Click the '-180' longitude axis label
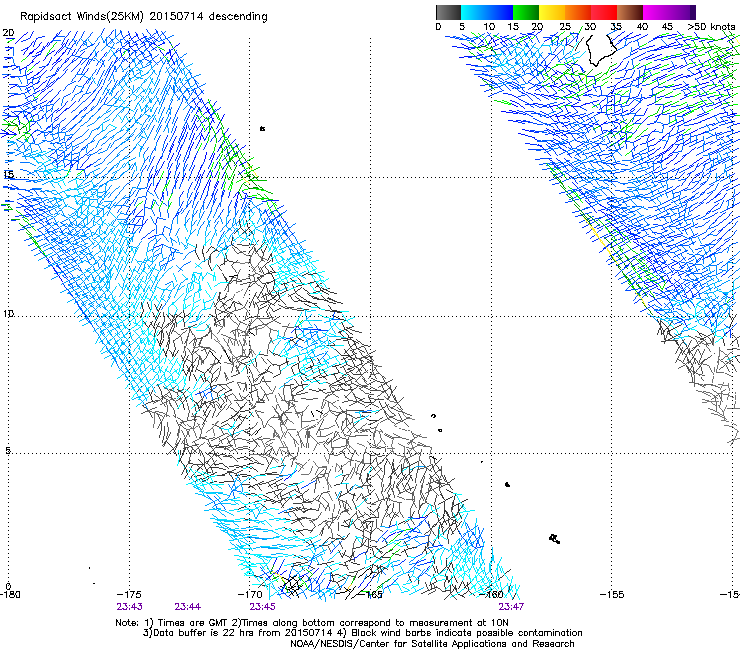Screen dimensions: 740x650 coord(10,595)
